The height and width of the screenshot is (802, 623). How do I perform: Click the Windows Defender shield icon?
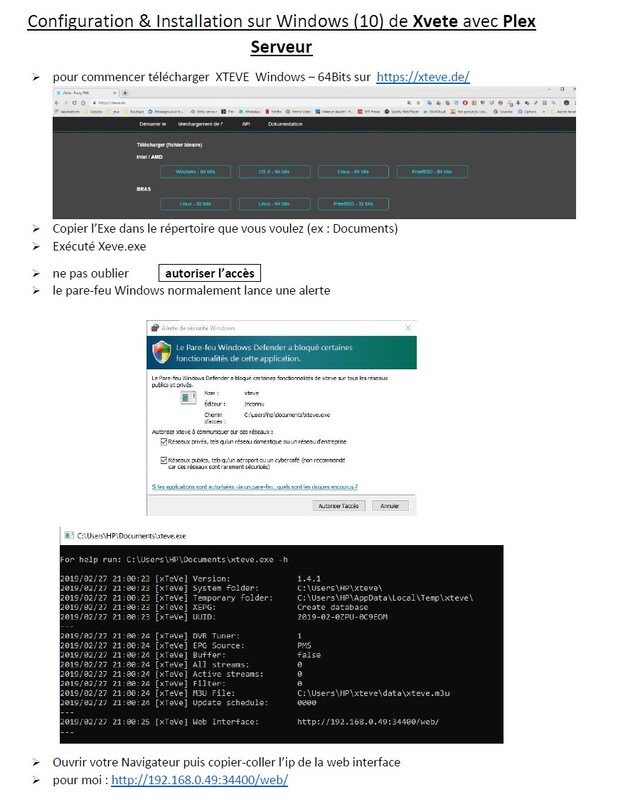pos(162,352)
